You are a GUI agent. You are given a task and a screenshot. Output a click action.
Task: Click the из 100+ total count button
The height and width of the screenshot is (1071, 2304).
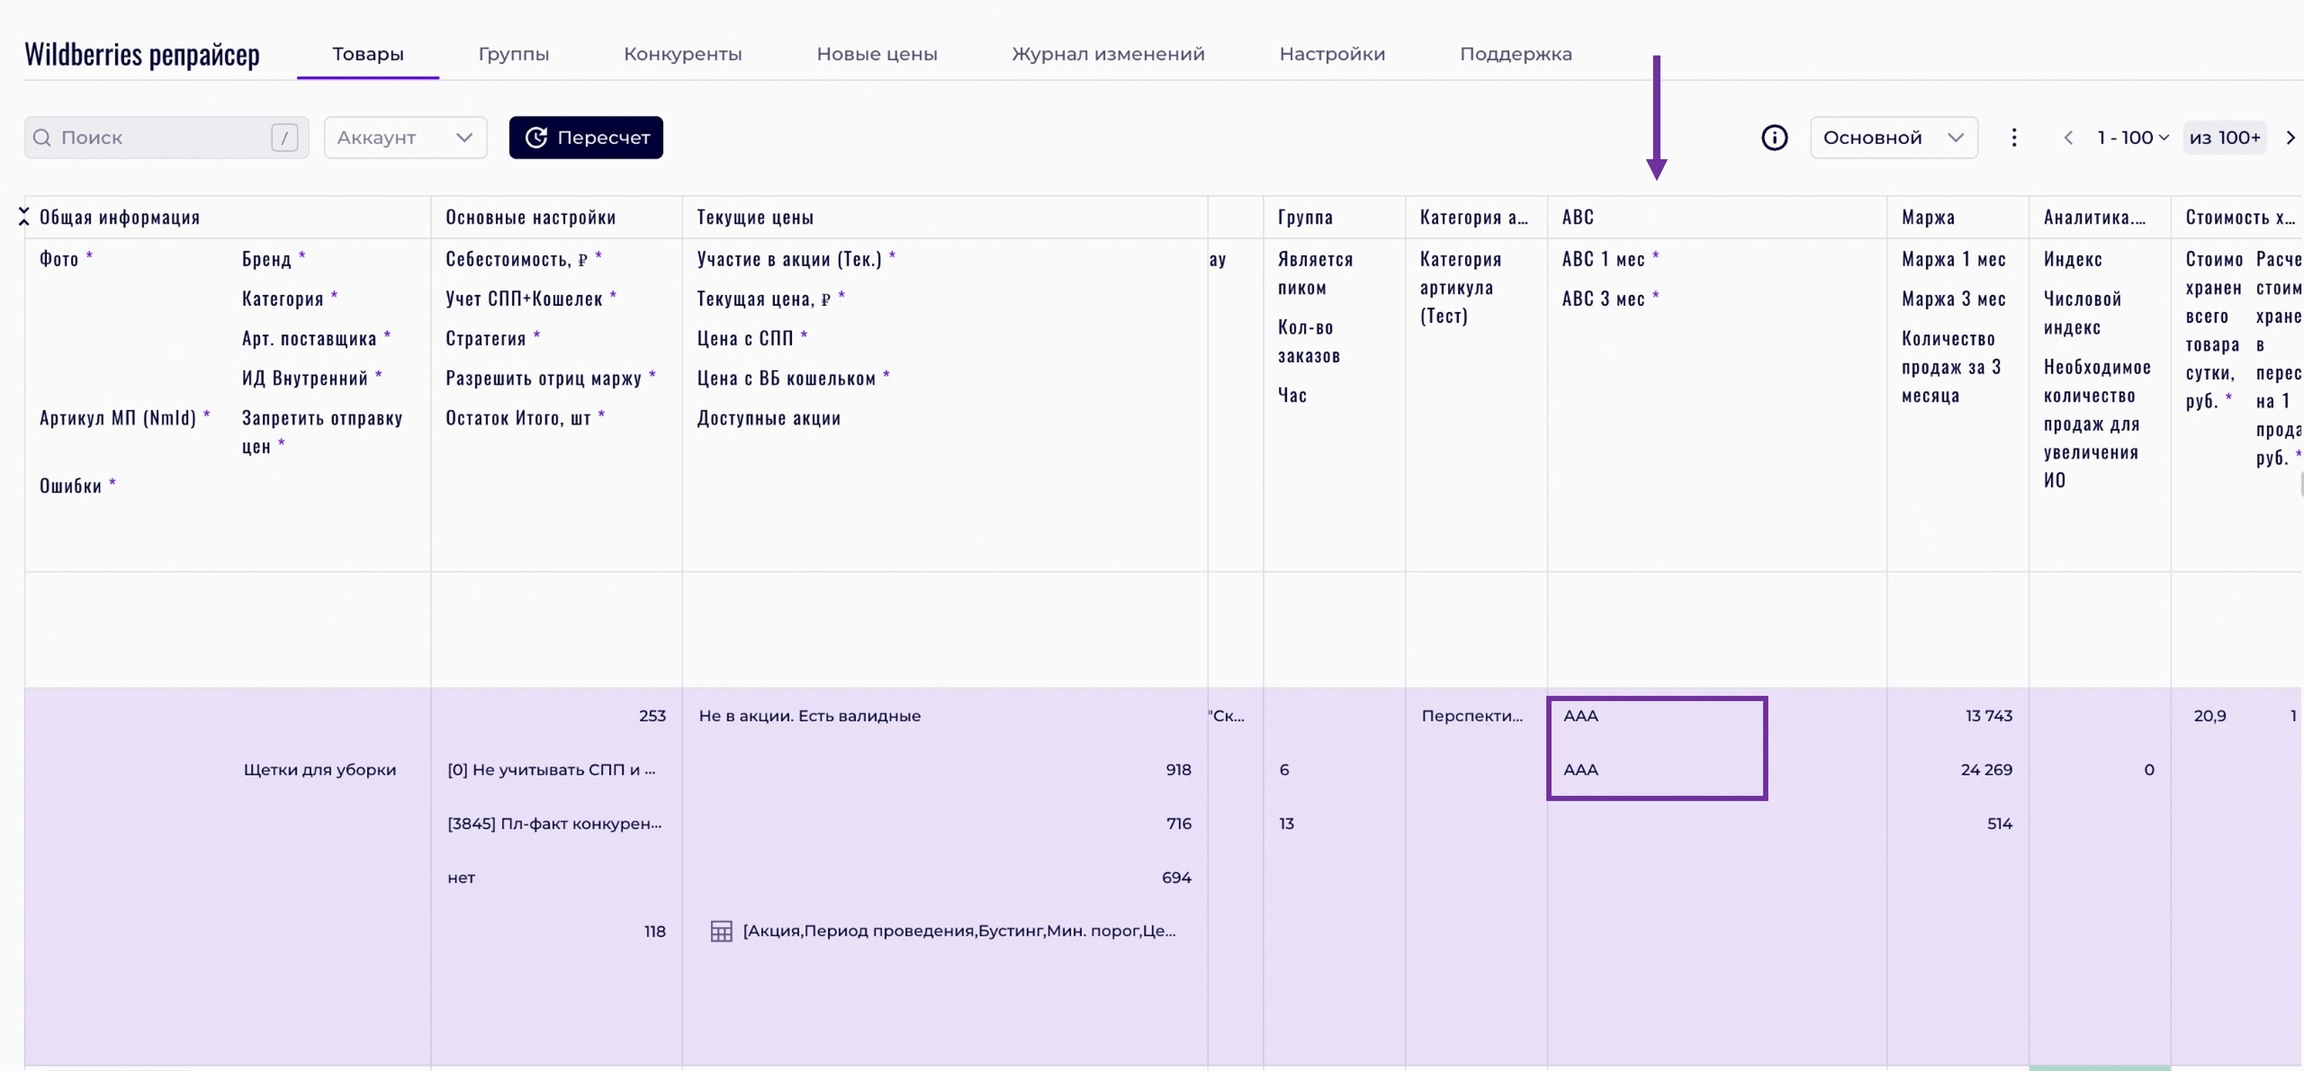(x=2224, y=138)
